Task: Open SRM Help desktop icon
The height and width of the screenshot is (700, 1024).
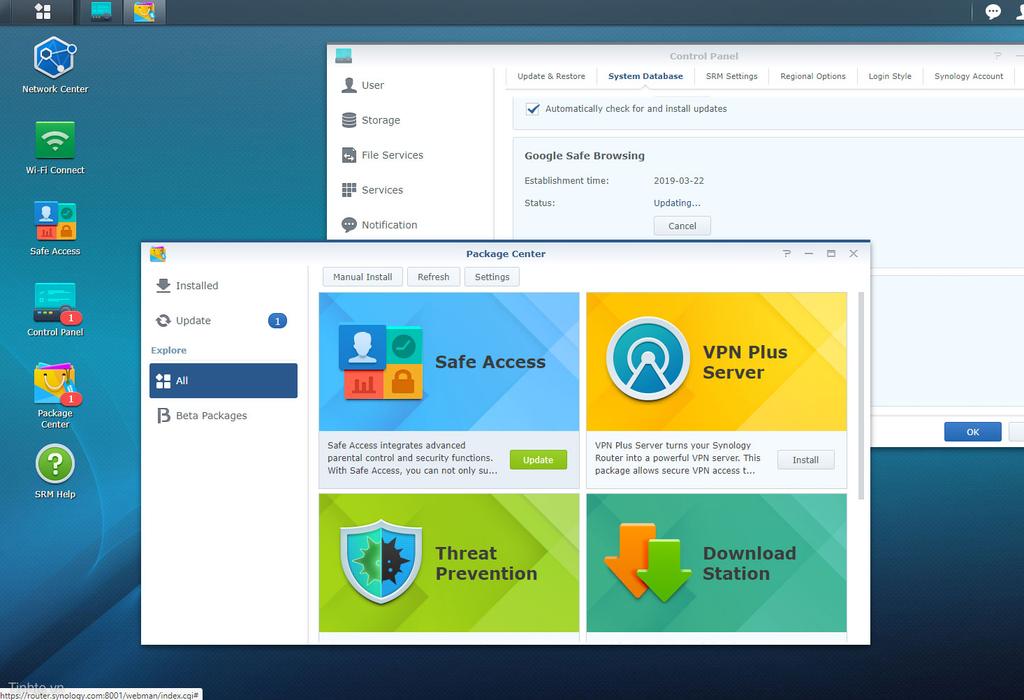Action: 55,471
